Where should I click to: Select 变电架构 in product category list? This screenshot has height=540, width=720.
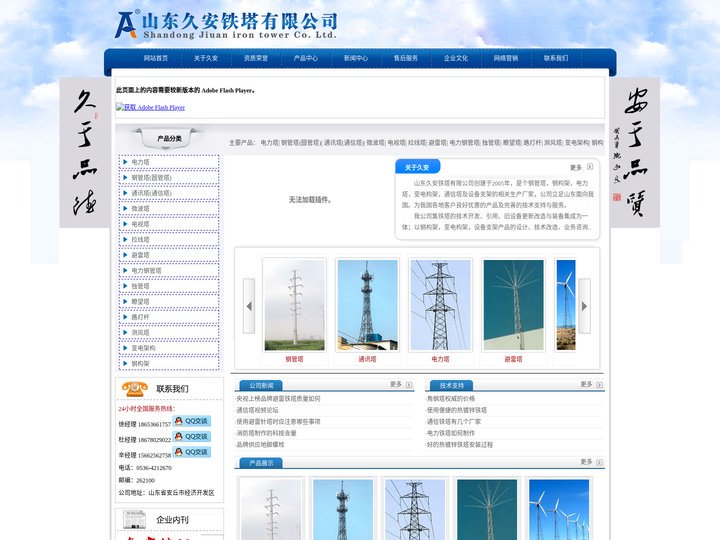point(143,348)
